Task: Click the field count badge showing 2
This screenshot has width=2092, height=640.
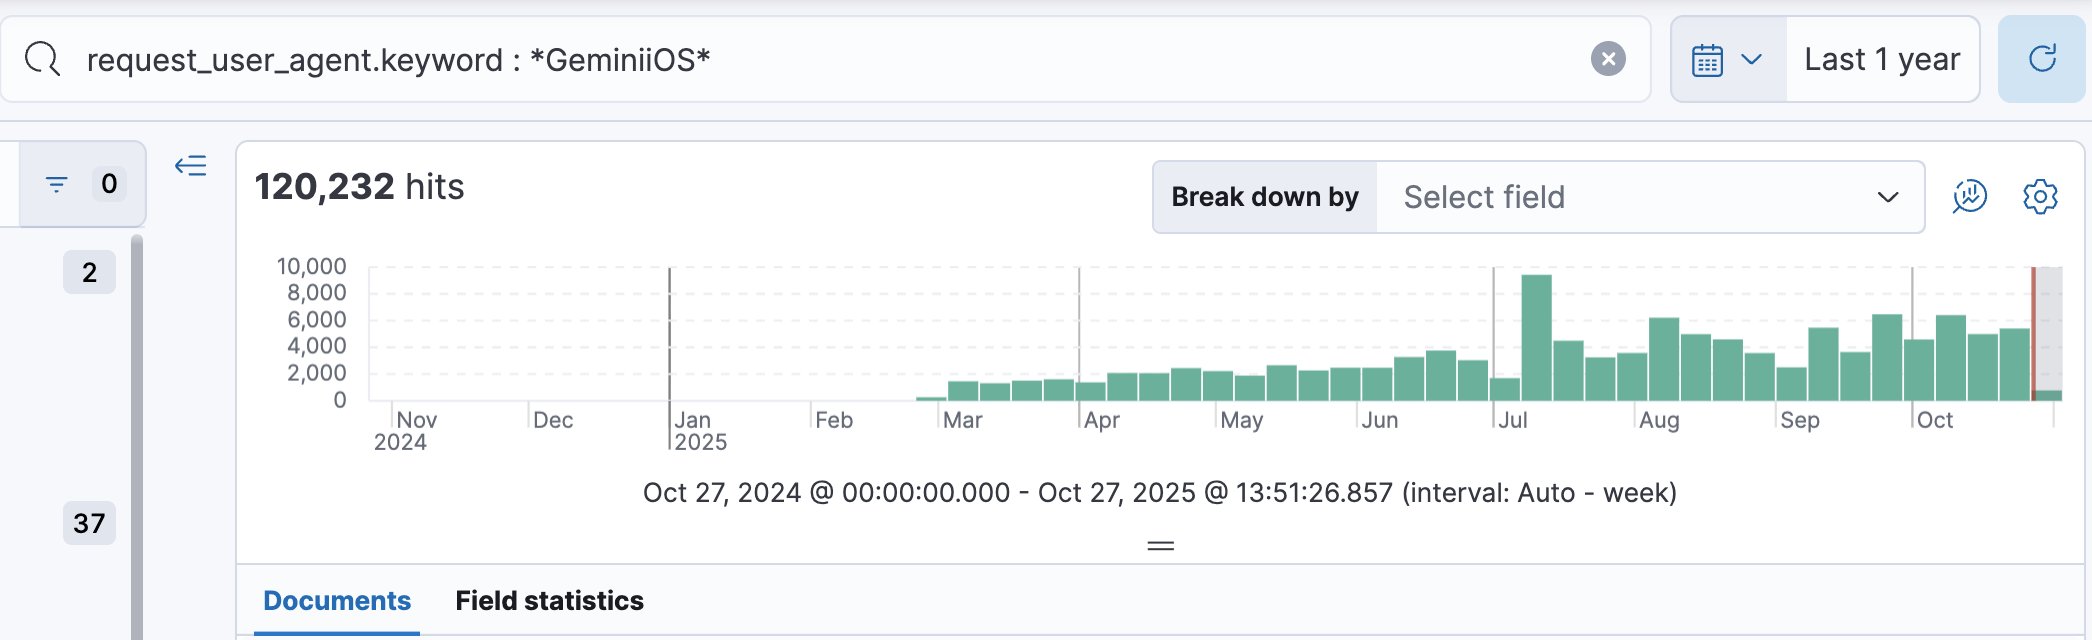Action: 89,272
